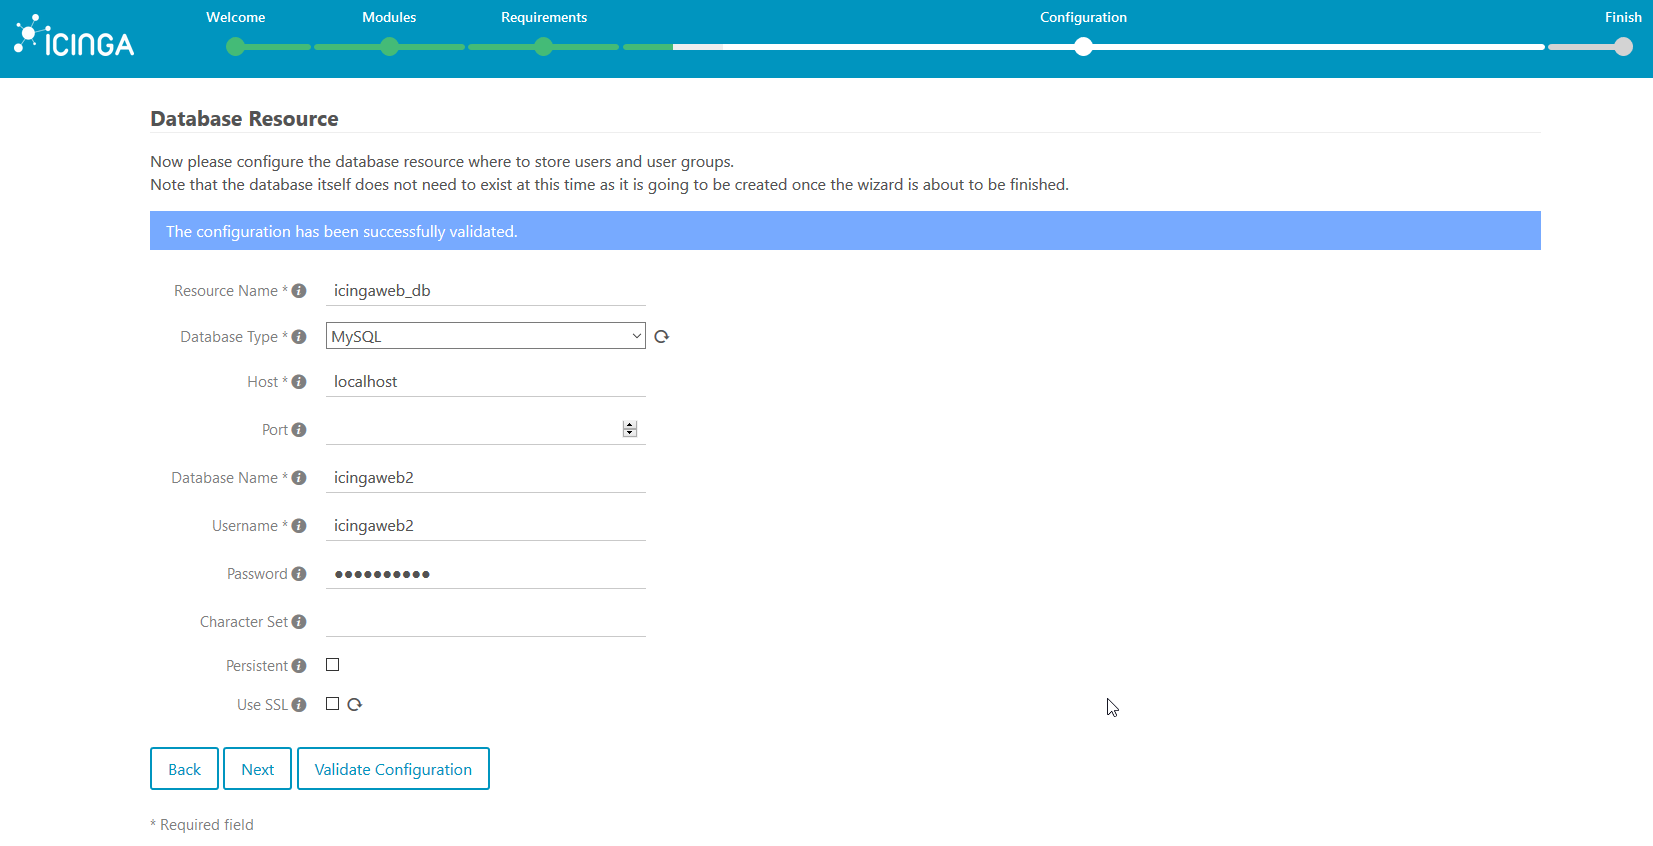Show info icon next to Port
The width and height of the screenshot is (1653, 846).
[x=299, y=430]
